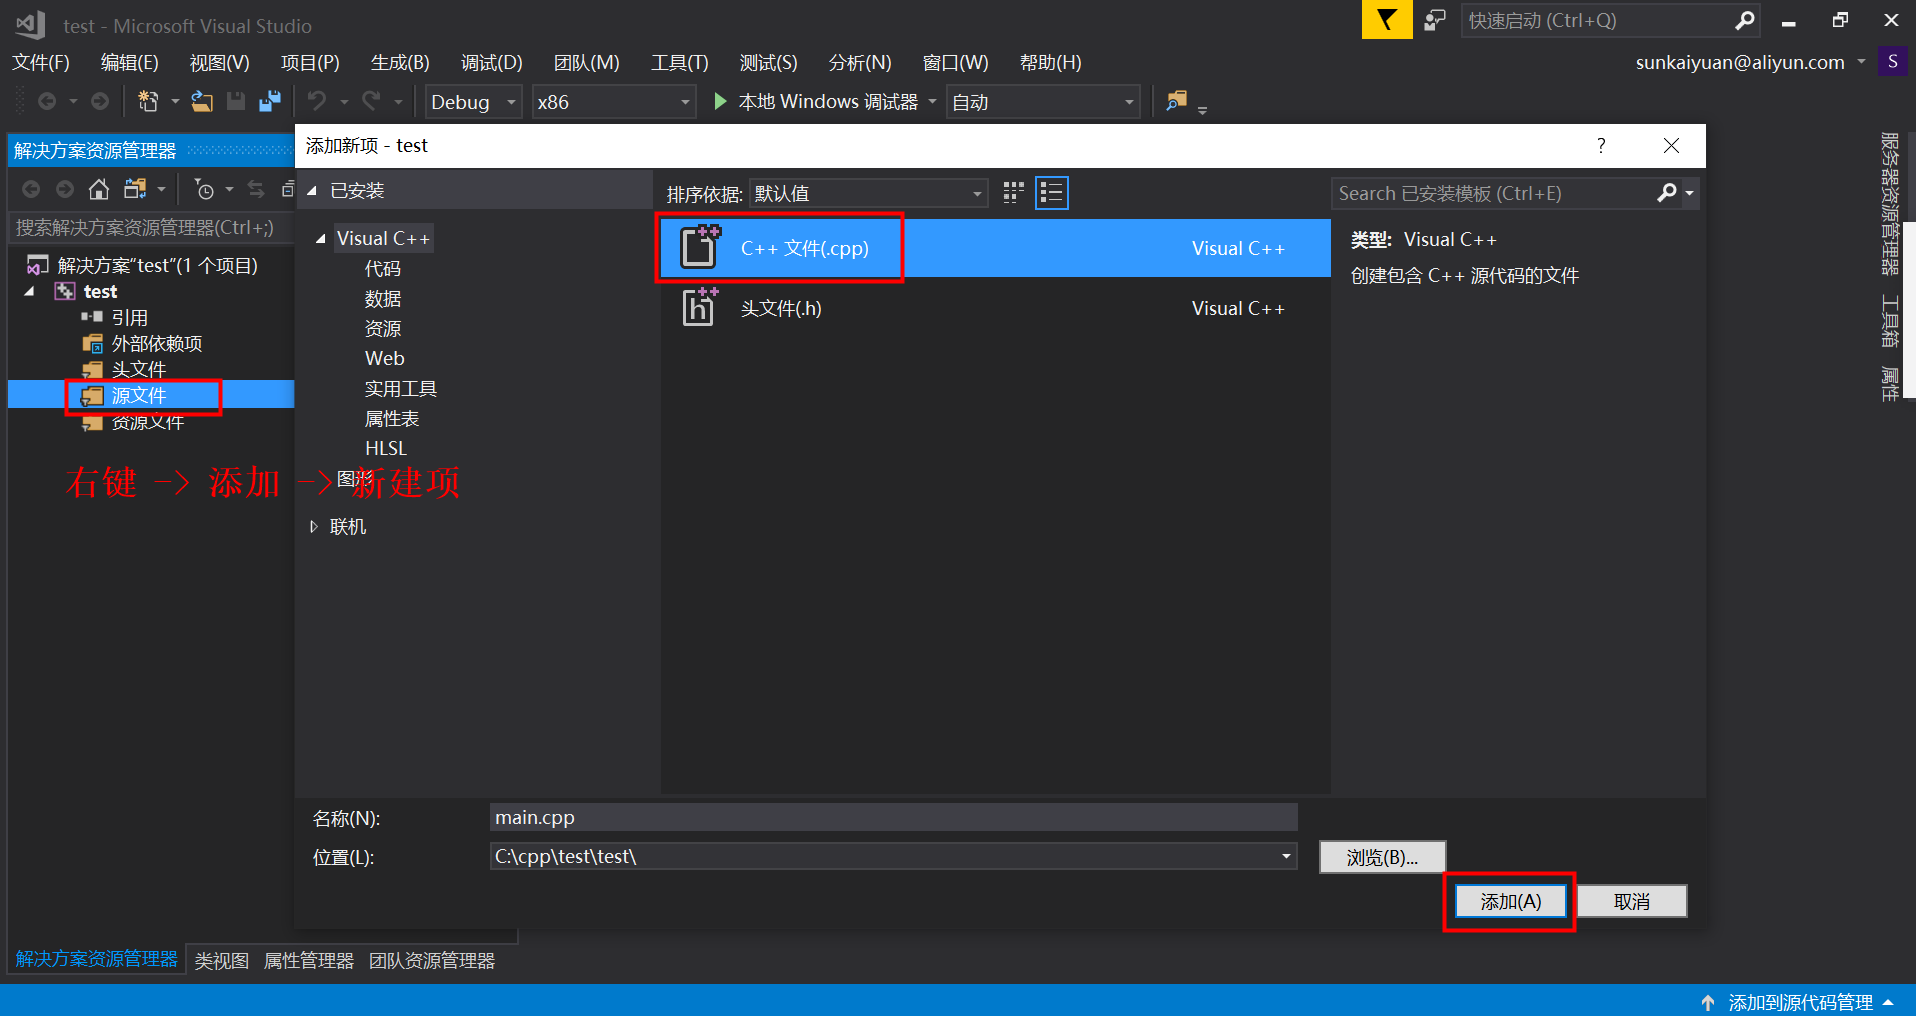Click the user account avatar S
The width and height of the screenshot is (1916, 1016).
click(1892, 62)
